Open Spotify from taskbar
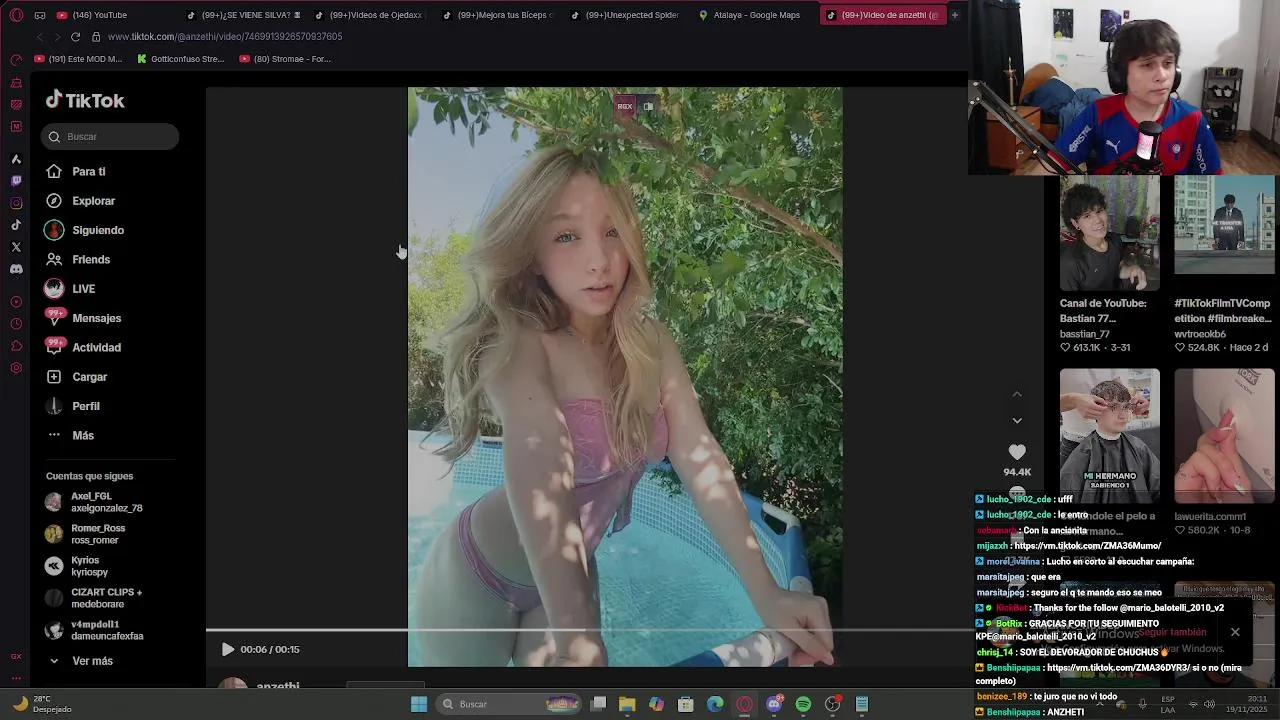The height and width of the screenshot is (720, 1280). point(803,704)
